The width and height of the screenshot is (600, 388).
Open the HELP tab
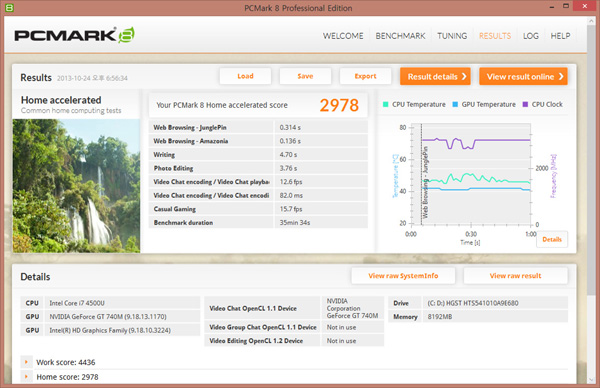[560, 36]
